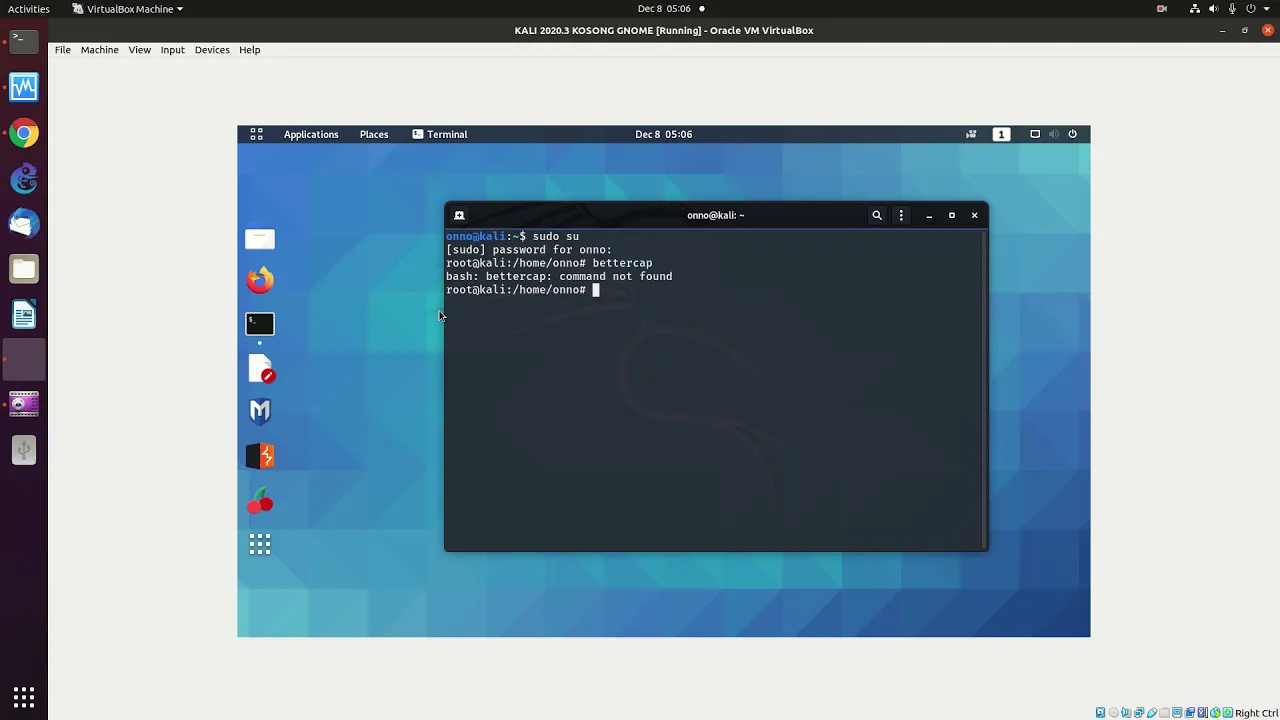1280x720 pixels.
Task: Open the Kali Applications menu
Action: (311, 134)
